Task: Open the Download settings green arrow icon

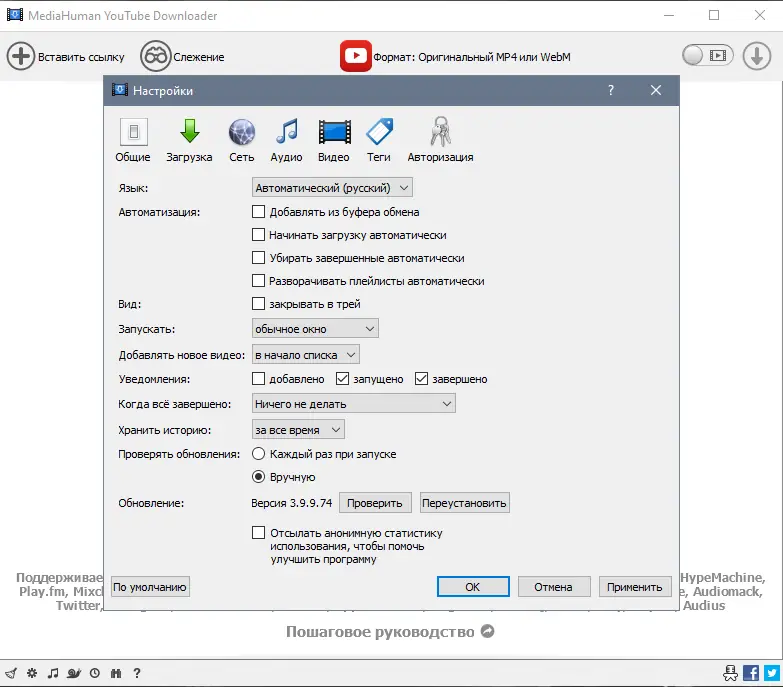Action: pos(189,131)
